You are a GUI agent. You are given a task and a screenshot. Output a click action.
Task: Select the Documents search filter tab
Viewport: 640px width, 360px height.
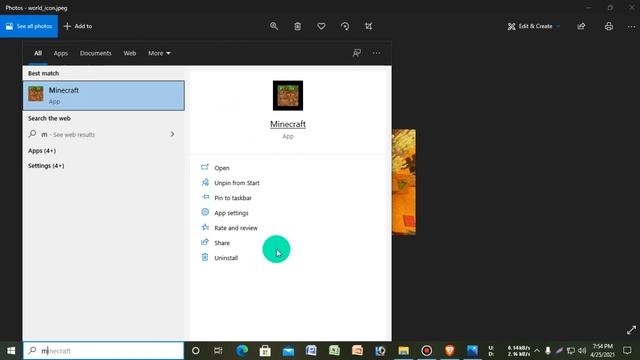click(96, 53)
